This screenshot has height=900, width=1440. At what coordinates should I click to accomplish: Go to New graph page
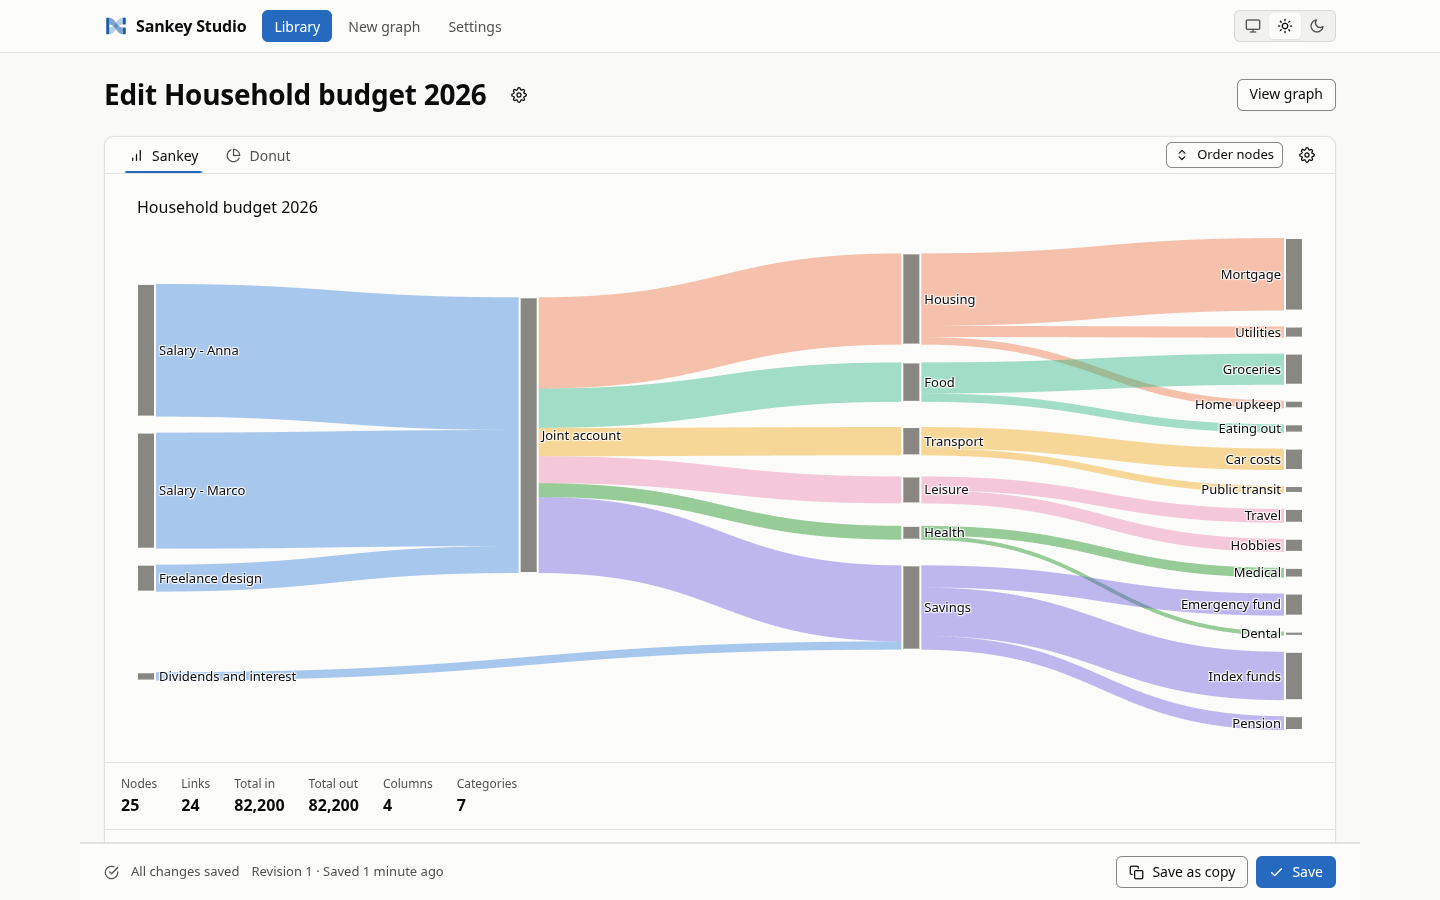(384, 26)
